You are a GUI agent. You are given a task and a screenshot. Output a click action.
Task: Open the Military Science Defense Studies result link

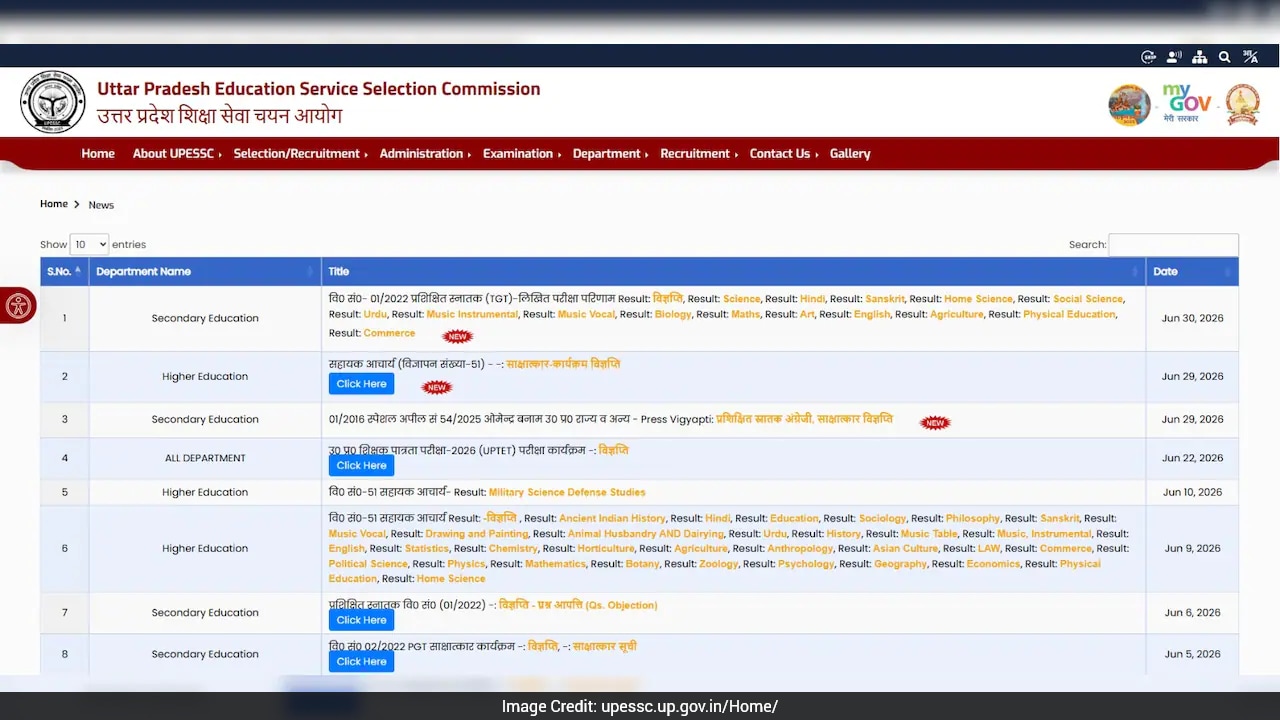(567, 492)
